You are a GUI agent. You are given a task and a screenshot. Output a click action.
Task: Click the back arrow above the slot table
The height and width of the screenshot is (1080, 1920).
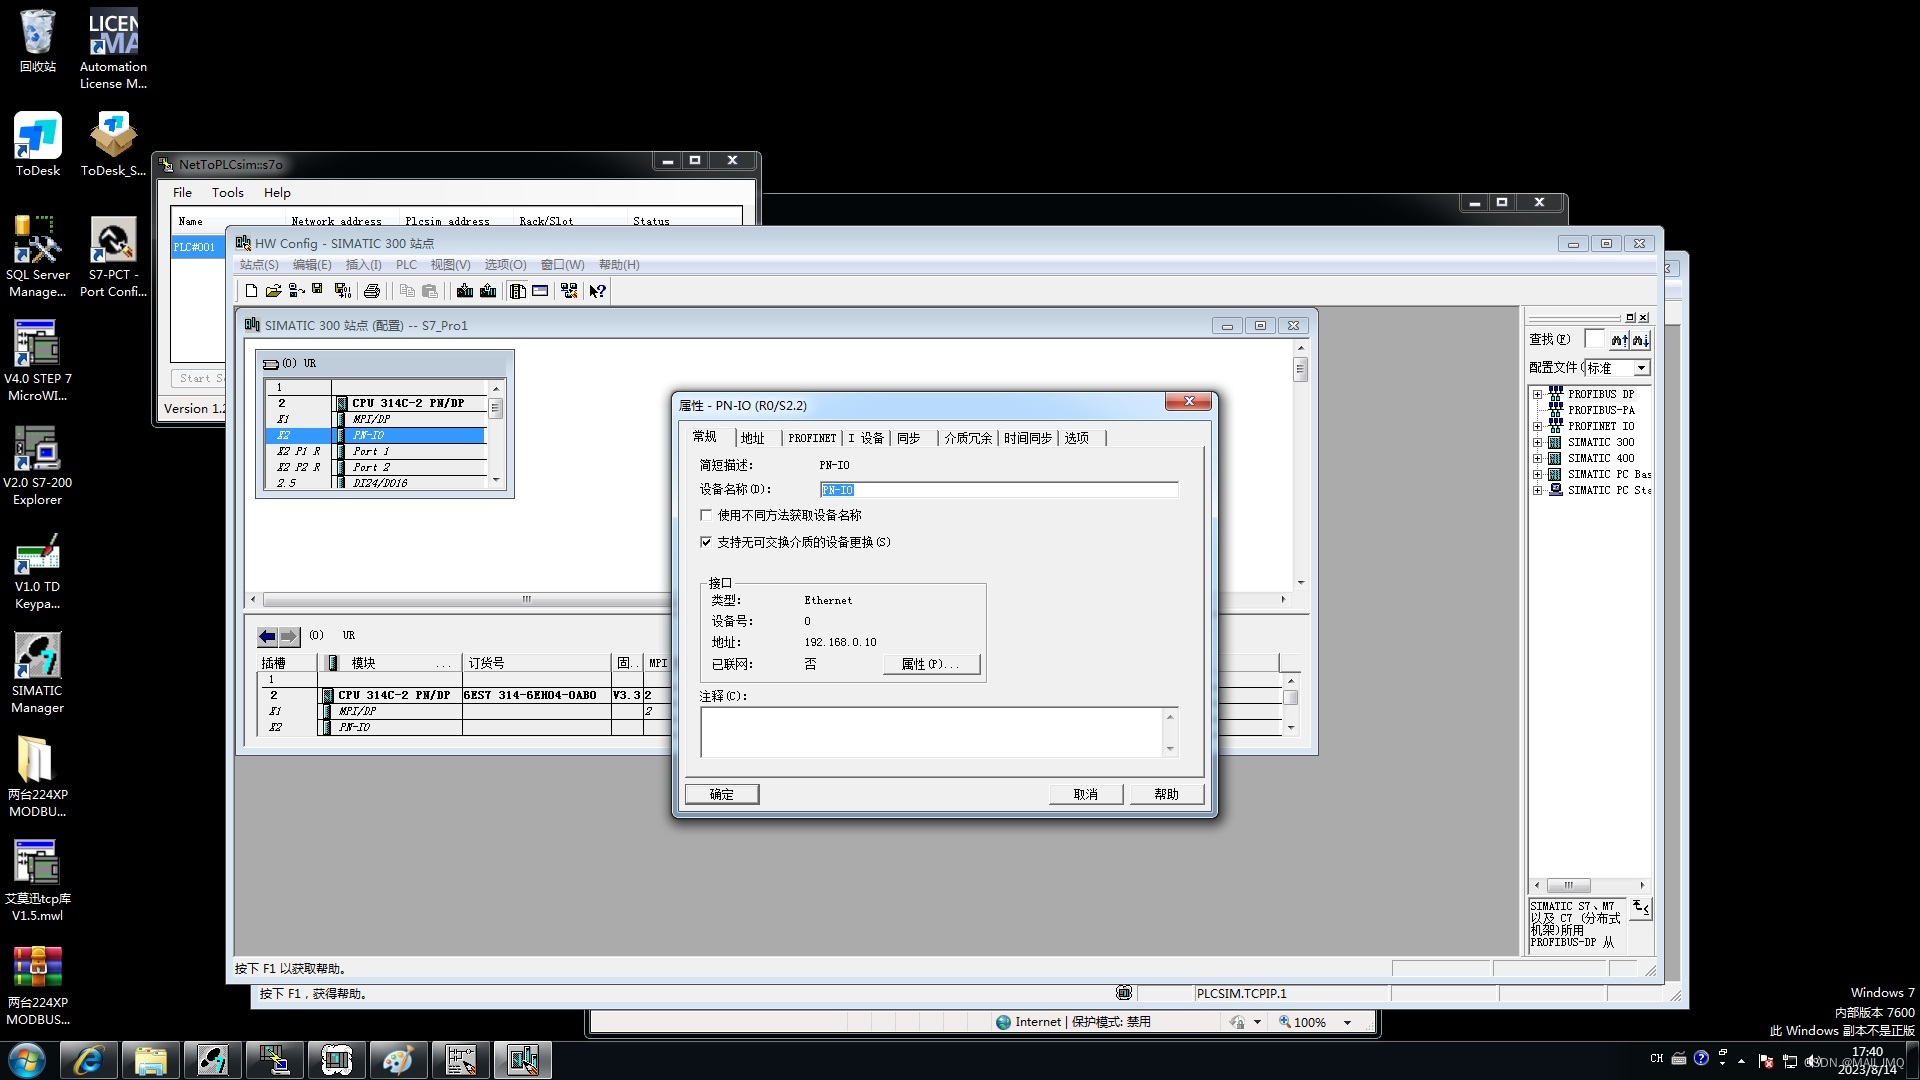267,636
